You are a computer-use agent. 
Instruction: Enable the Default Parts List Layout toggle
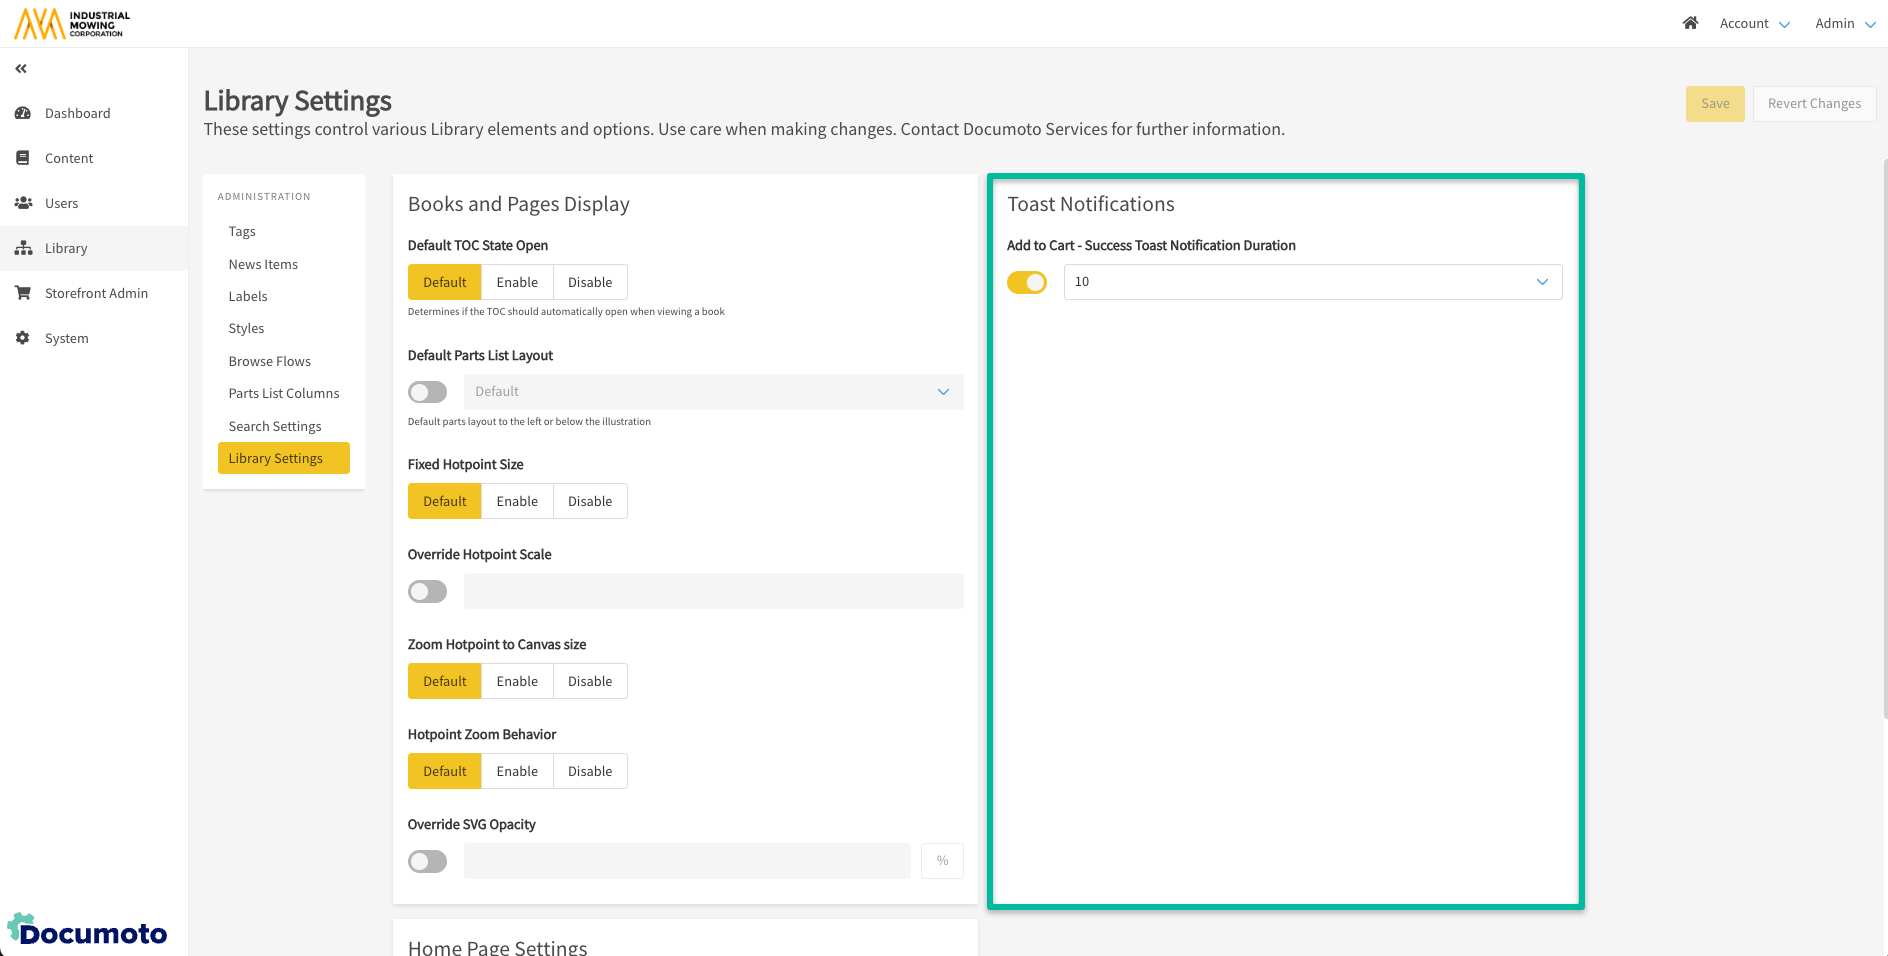point(427,392)
